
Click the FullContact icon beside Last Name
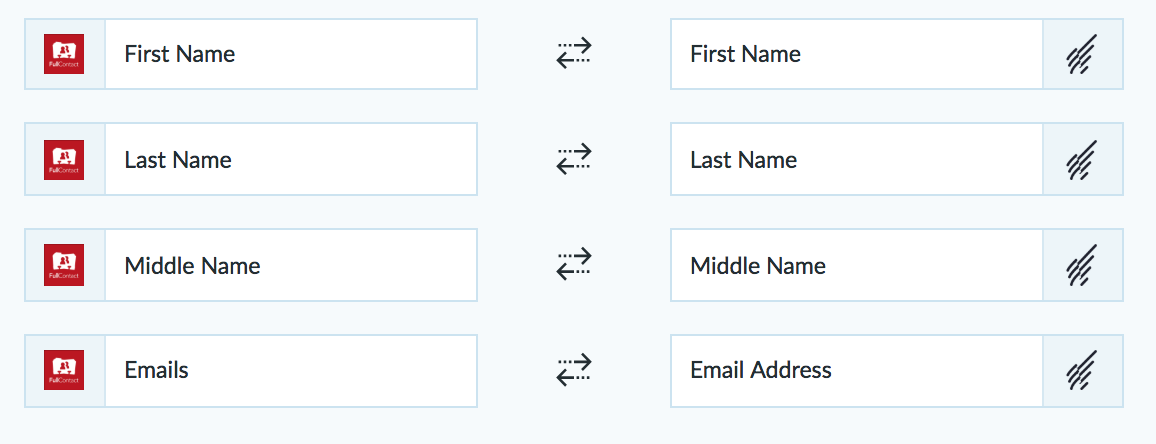coord(63,159)
